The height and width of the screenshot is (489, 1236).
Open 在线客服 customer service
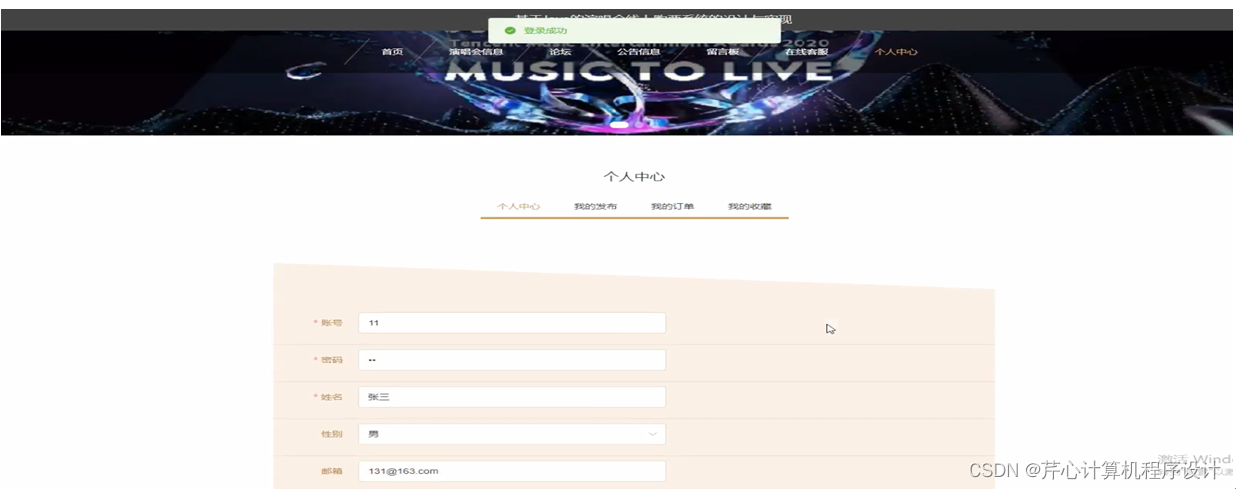[x=806, y=52]
